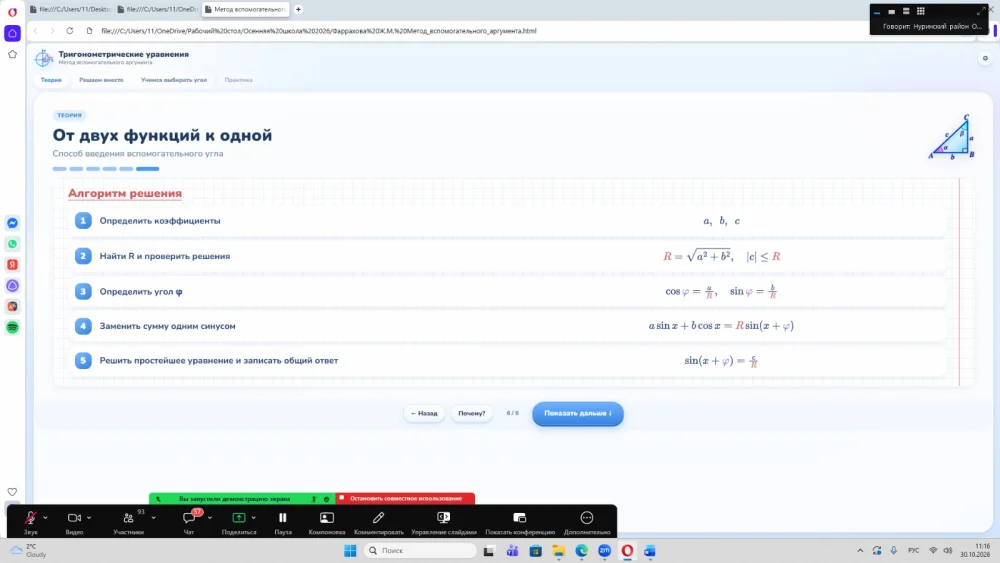The image size is (1000, 563).
Task: Open Opera home from sidebar
Action: 12,33
